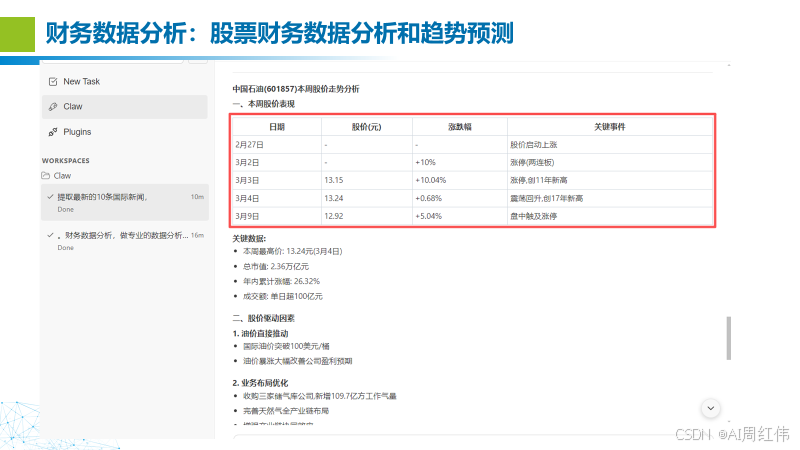Click the WORKSPACES section label
Image resolution: width=800 pixels, height=450 pixels.
point(66,161)
